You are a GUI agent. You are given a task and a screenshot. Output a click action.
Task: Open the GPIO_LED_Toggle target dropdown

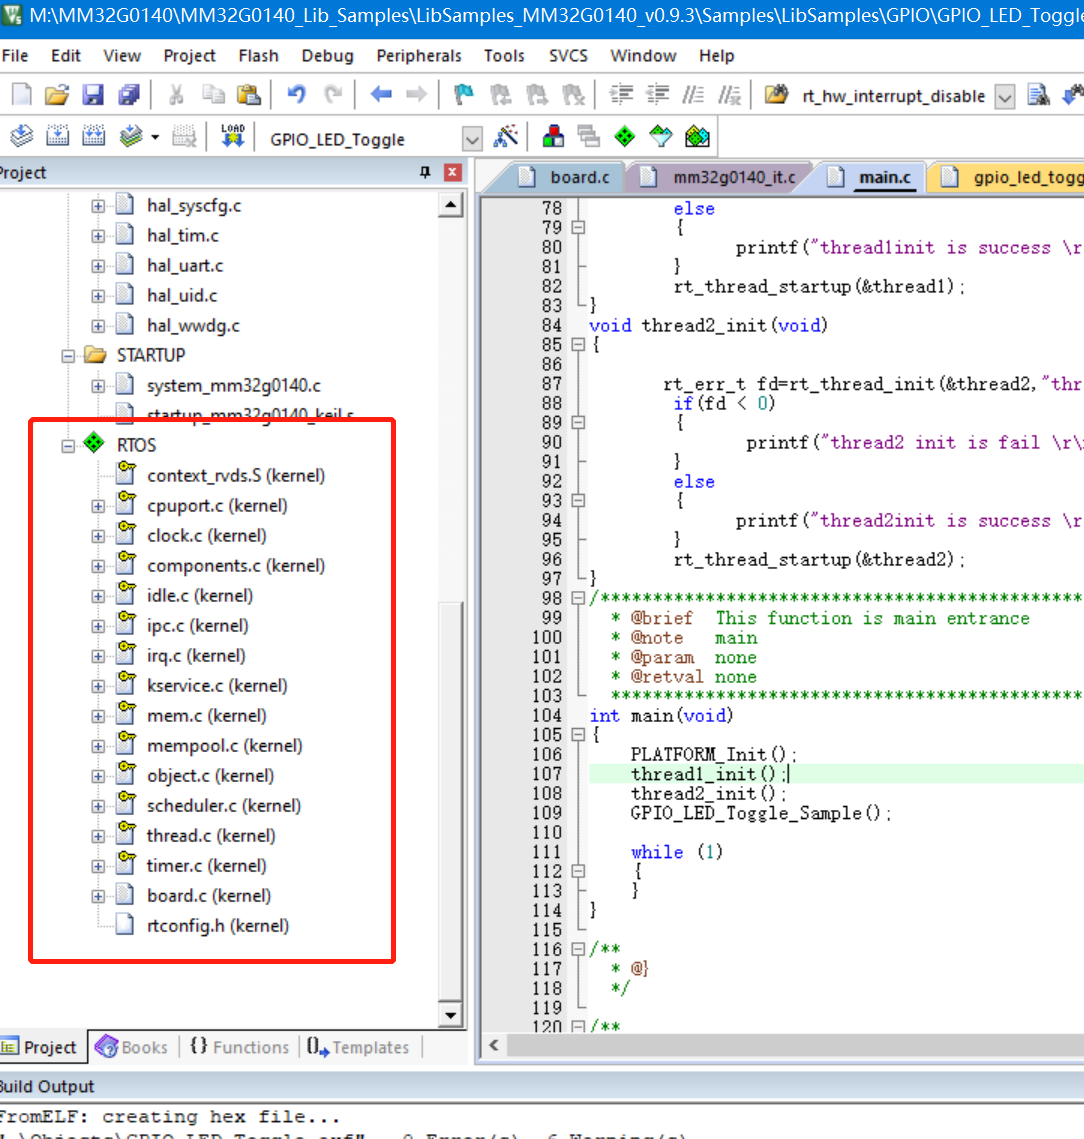point(473,139)
